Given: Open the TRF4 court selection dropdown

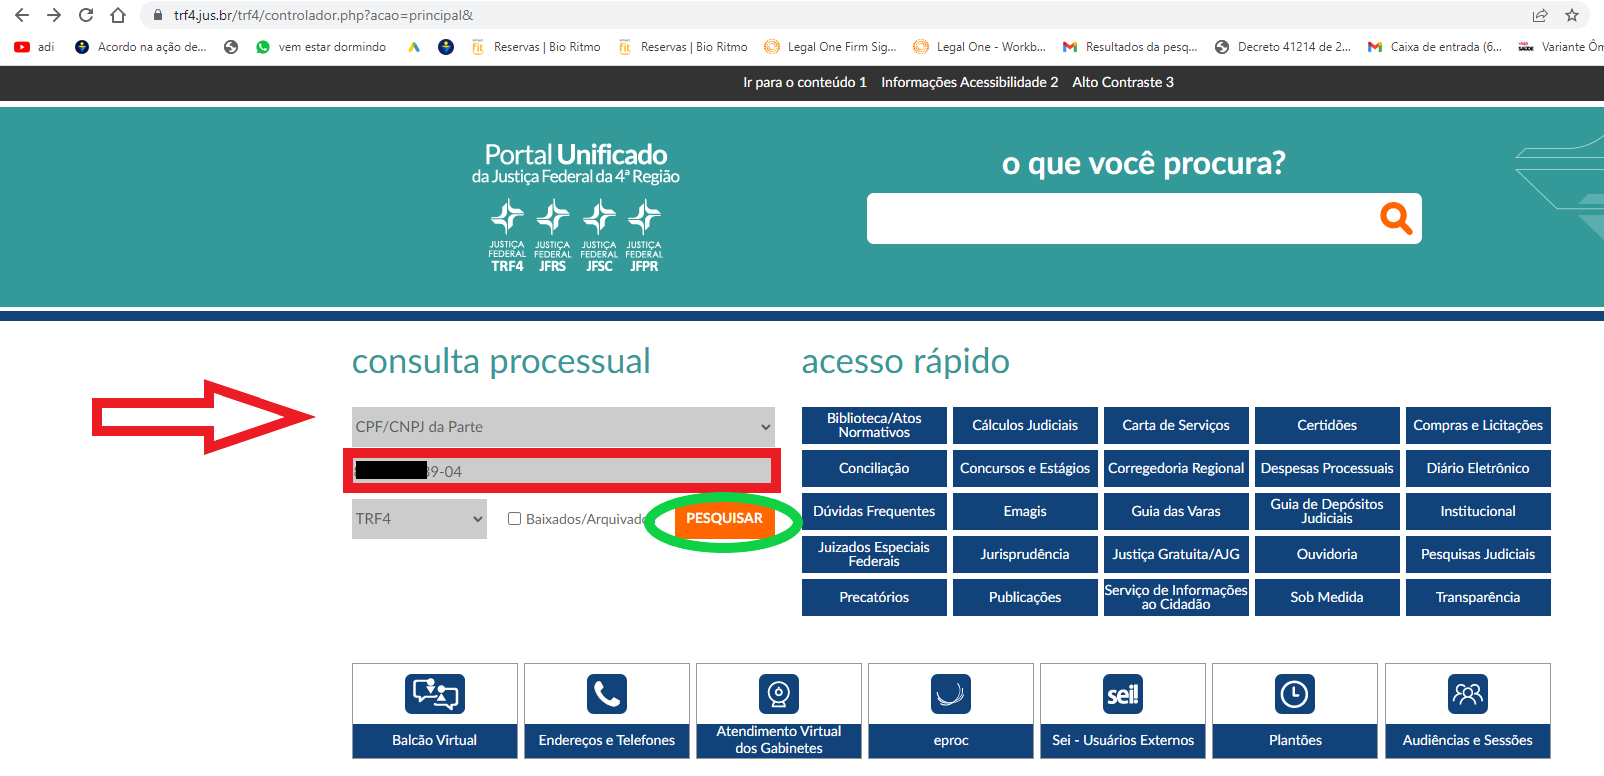Looking at the screenshot, I should [419, 519].
